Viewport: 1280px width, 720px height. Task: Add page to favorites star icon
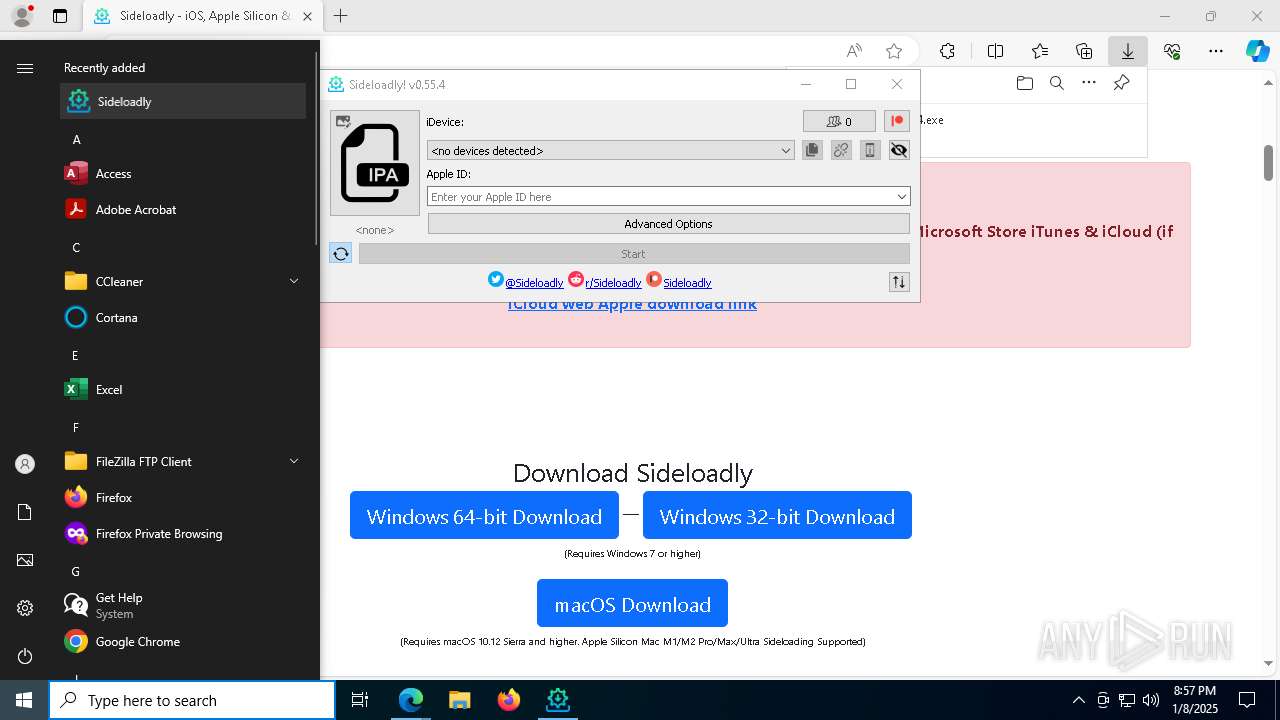click(894, 51)
